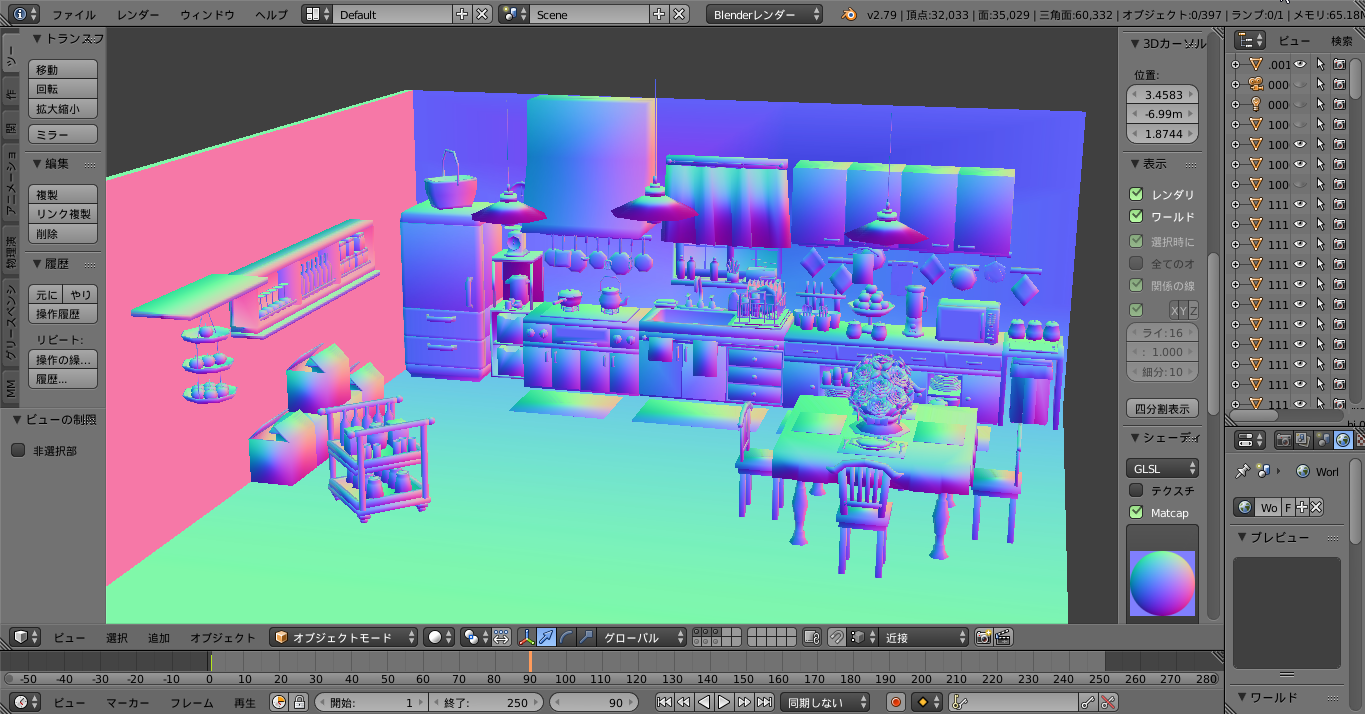Open the 追加 menu in 3D view

(159, 637)
